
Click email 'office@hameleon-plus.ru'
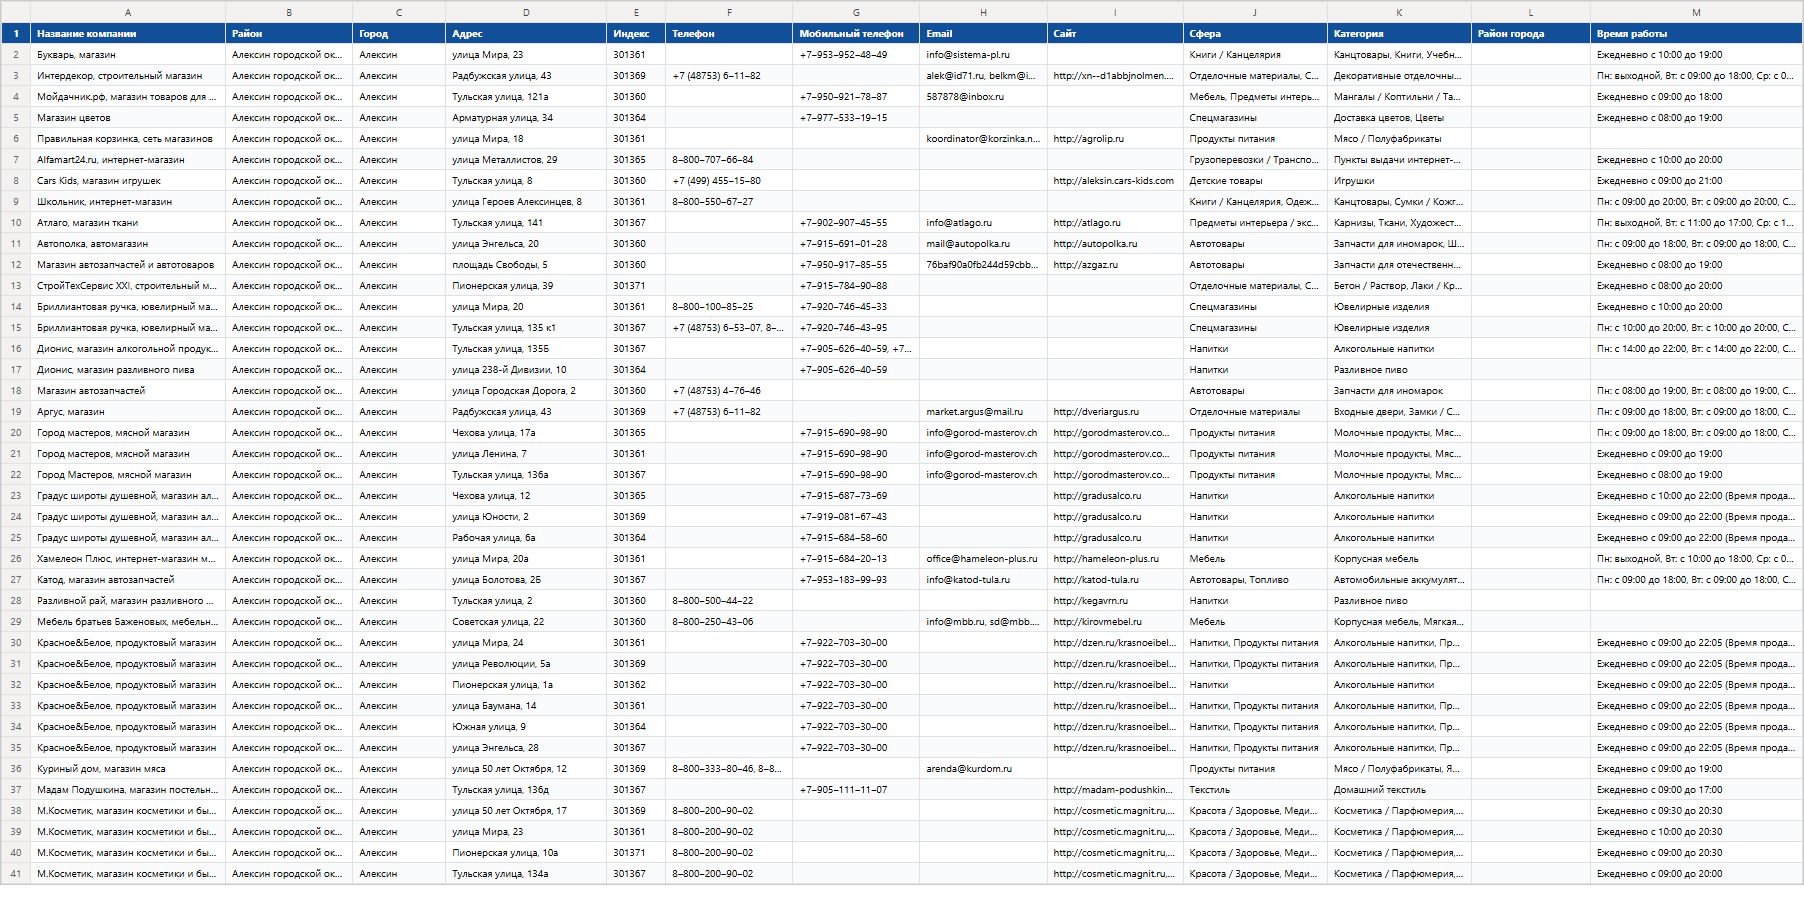coord(983,559)
